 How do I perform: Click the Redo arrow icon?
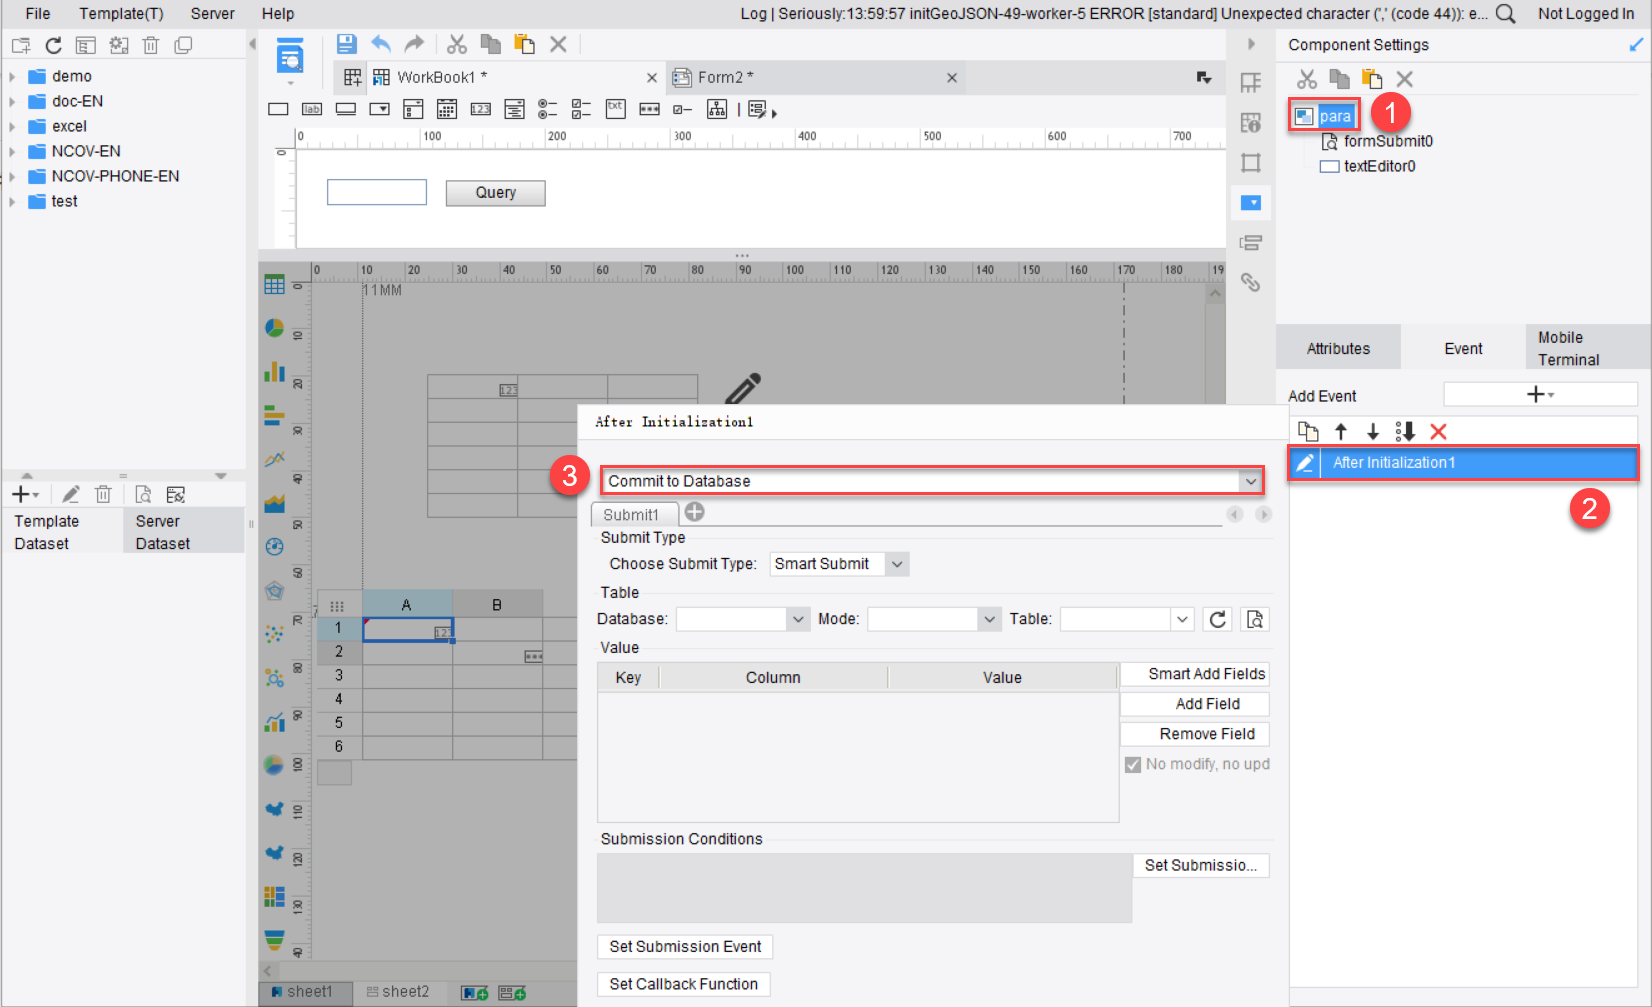tap(414, 44)
